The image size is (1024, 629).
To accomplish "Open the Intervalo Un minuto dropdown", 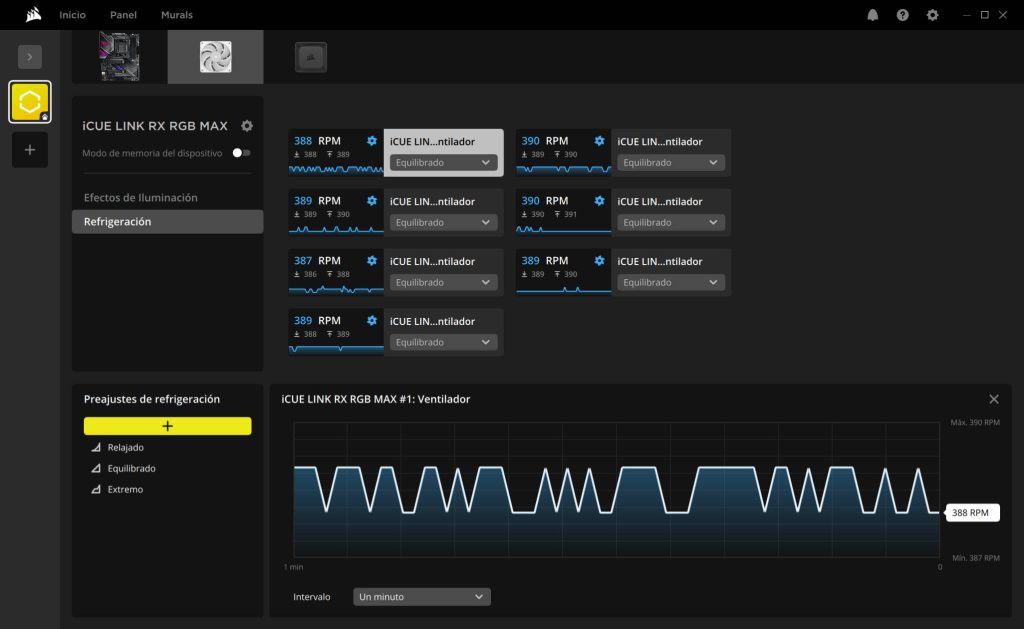I will 422,596.
